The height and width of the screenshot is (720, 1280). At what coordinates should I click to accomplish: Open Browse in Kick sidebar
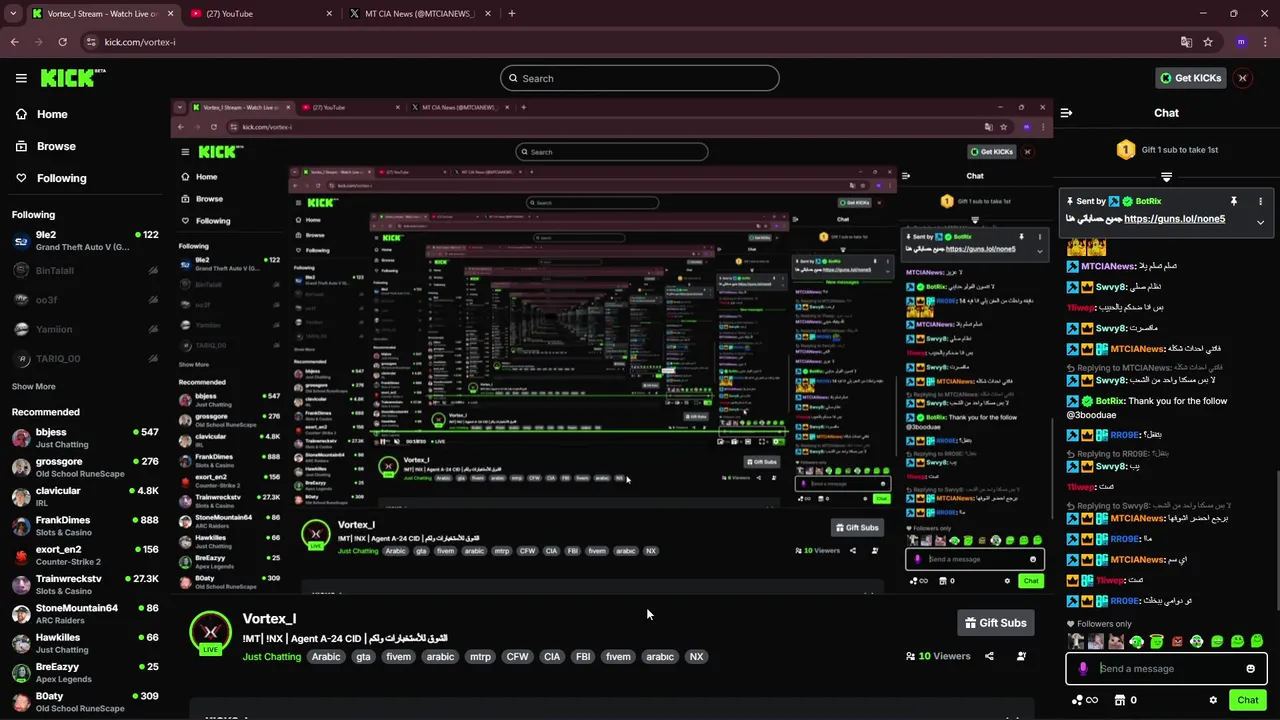coord(46,146)
